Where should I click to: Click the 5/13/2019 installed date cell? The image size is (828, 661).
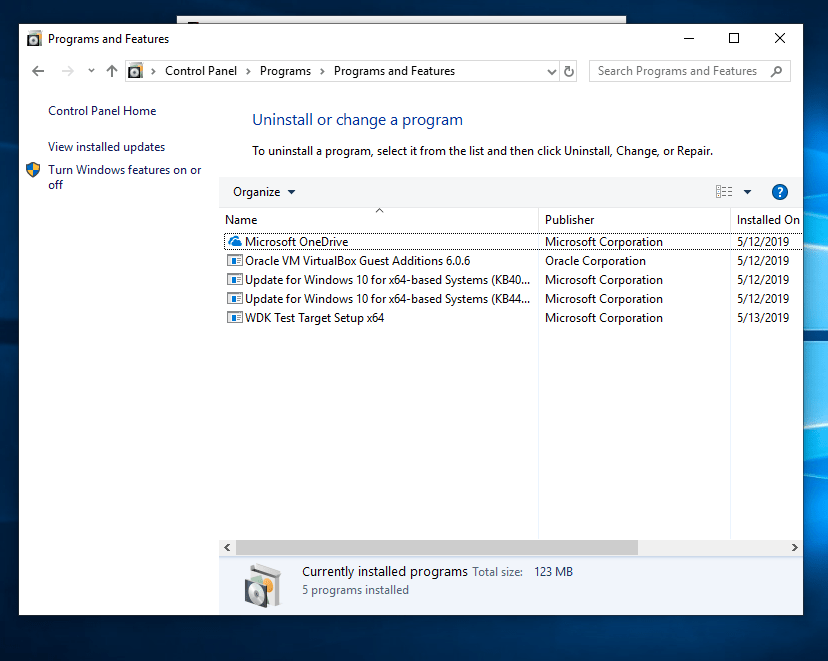[x=763, y=318]
